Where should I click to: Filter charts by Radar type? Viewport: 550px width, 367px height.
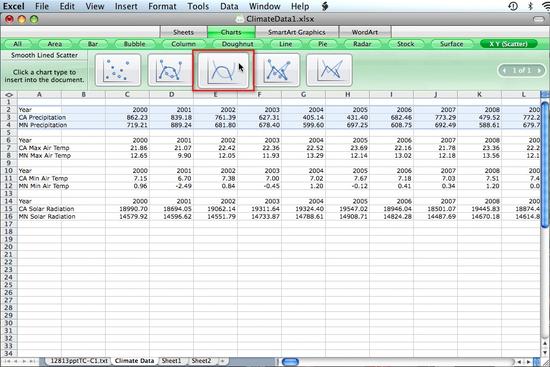coord(362,44)
